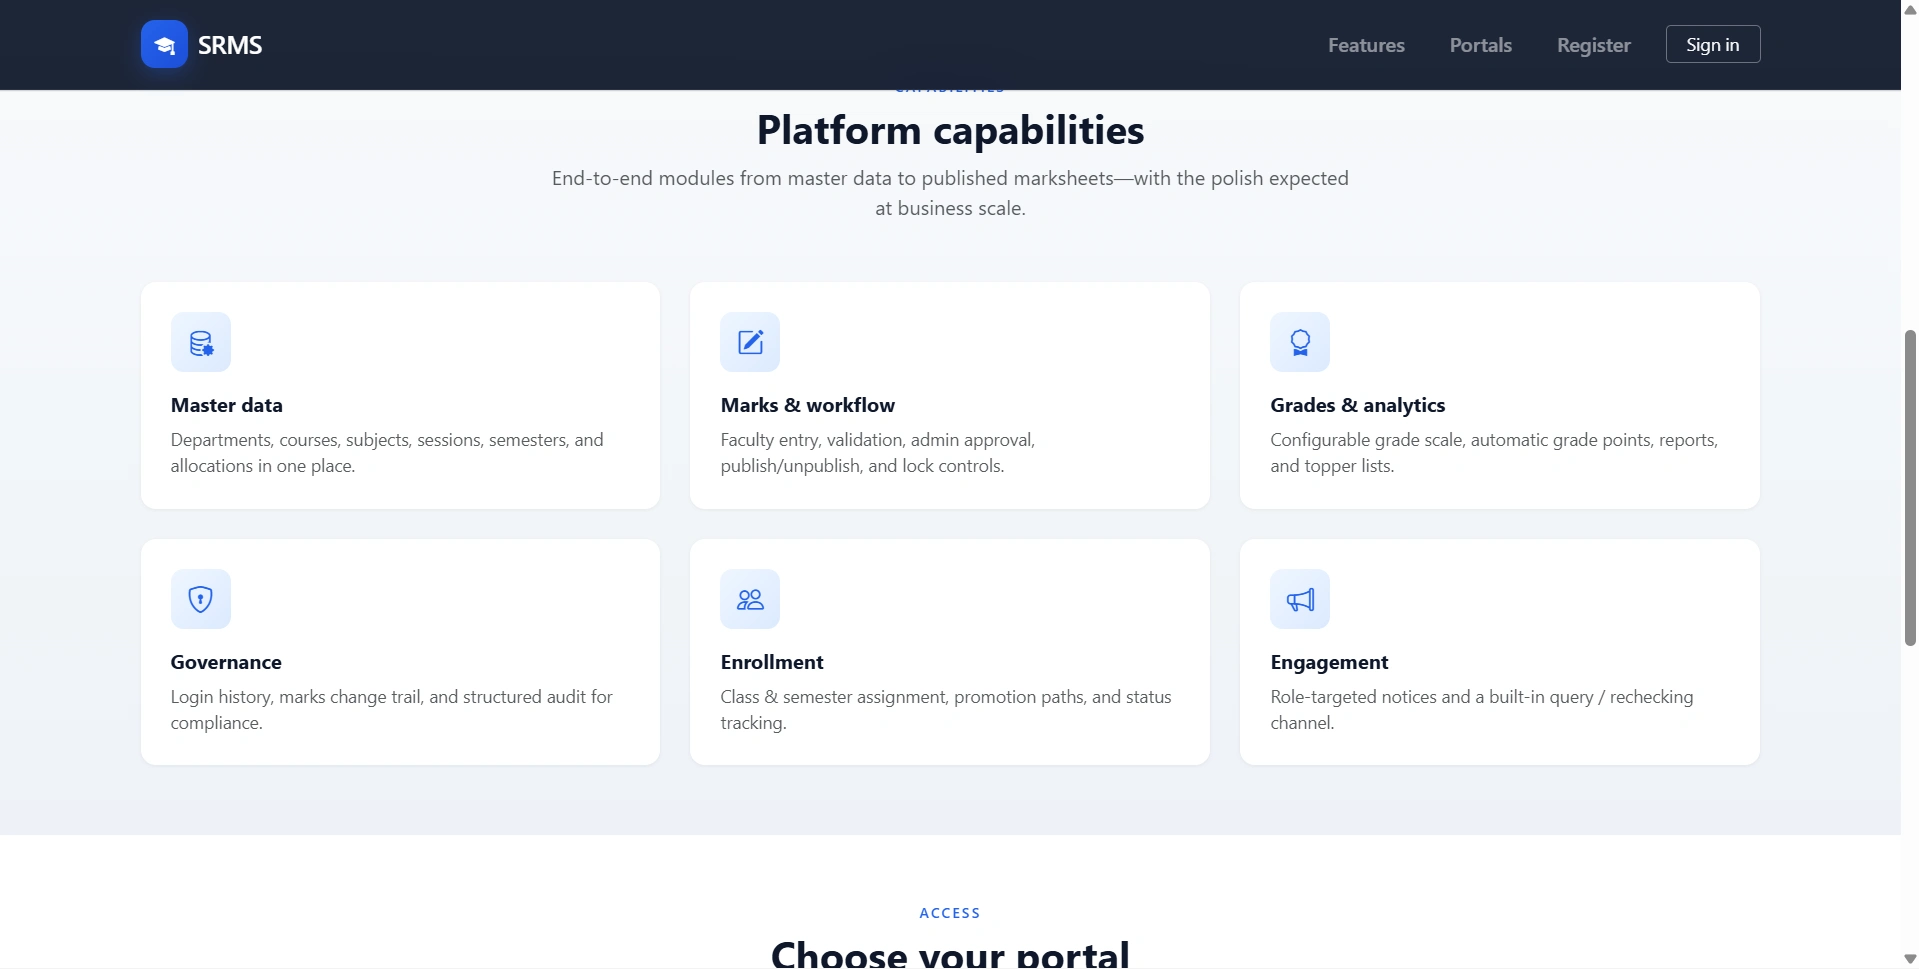Click the Enrollment people icon
Screen dimensions: 1919x969
(750, 599)
